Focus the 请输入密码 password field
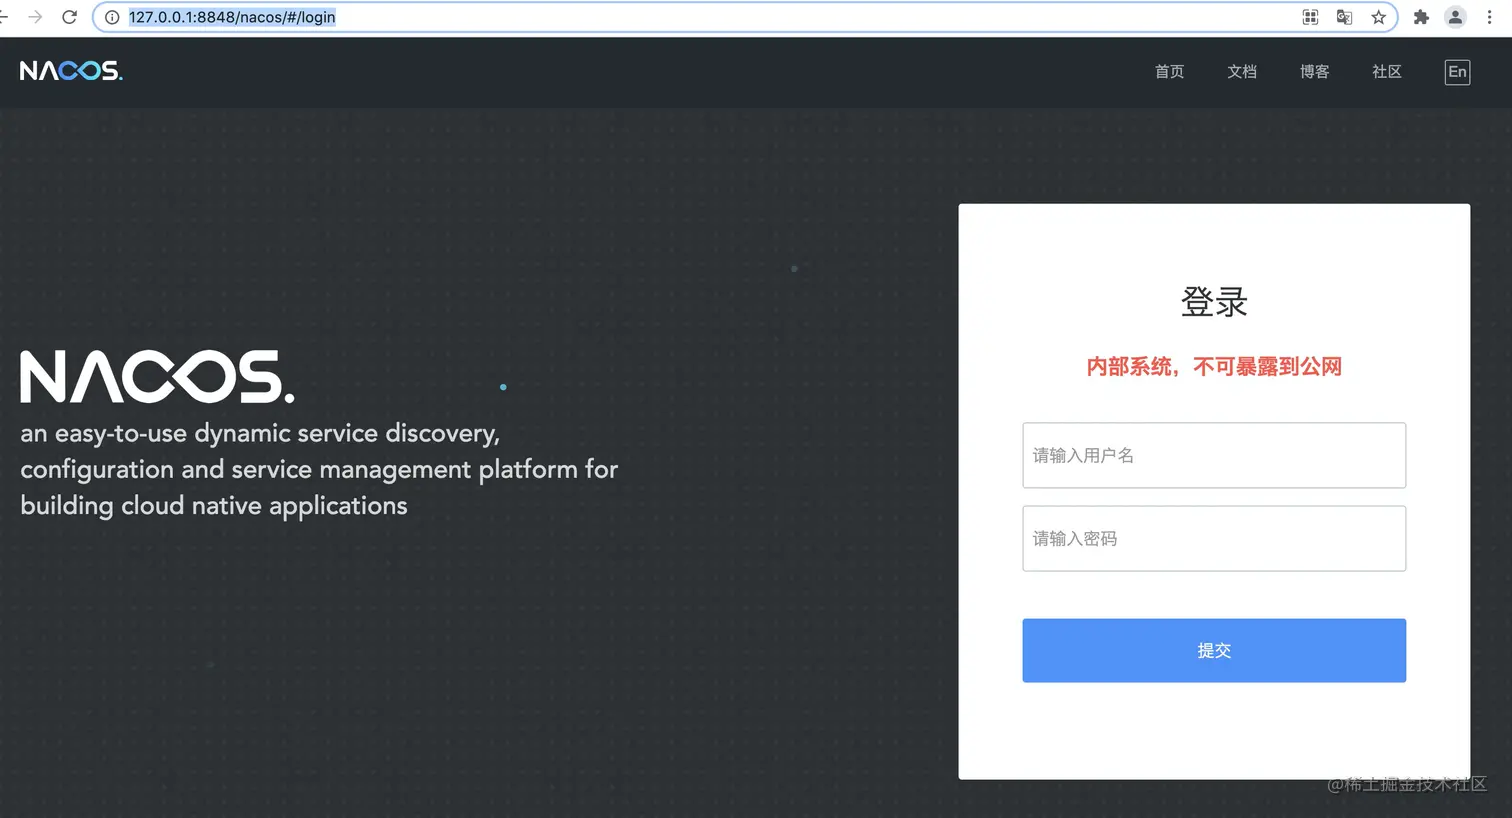Screen dimensions: 1512x818 (x=1214, y=538)
